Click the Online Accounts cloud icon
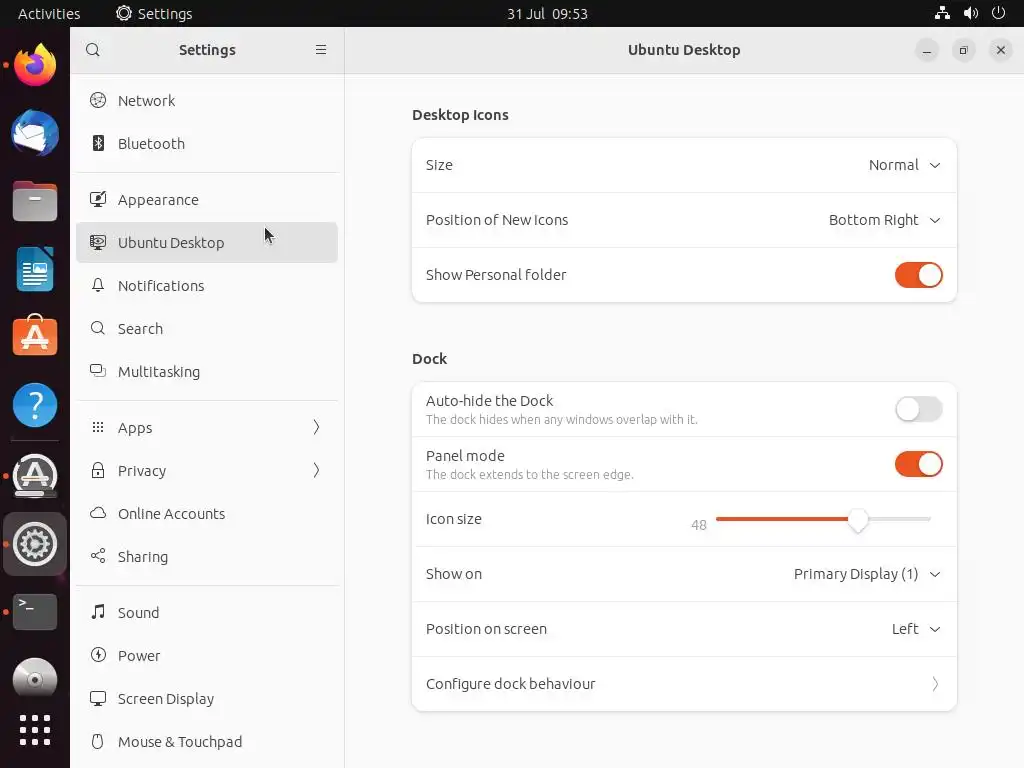1024x768 pixels. tap(98, 513)
